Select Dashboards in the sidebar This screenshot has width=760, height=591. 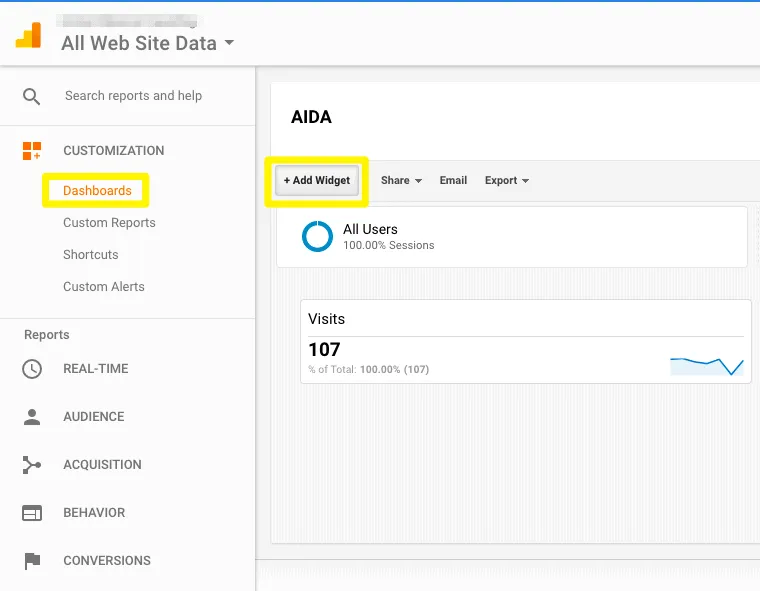97,191
